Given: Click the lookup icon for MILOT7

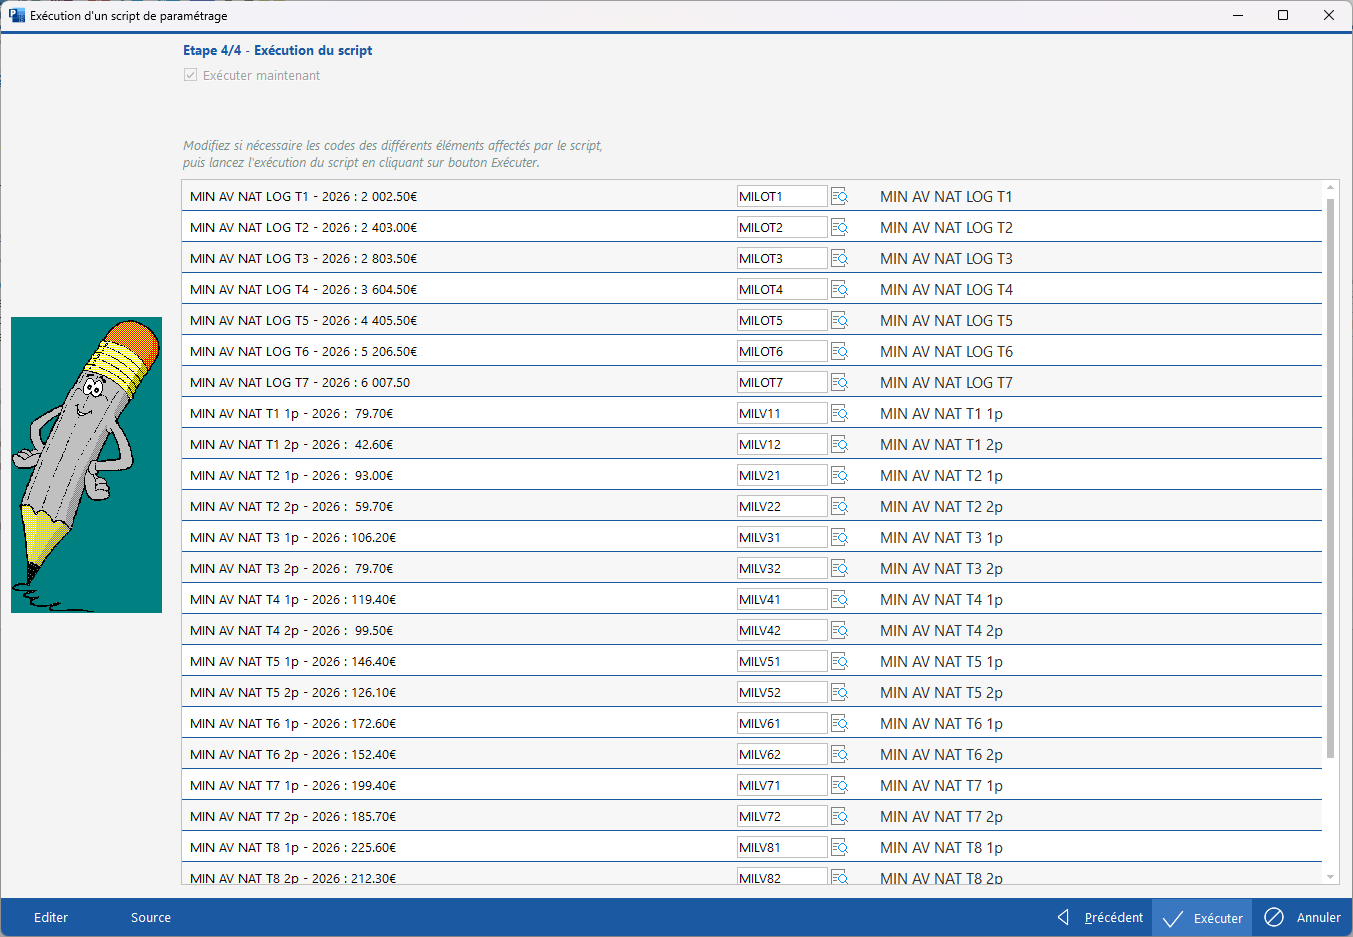Looking at the screenshot, I should [x=839, y=383].
